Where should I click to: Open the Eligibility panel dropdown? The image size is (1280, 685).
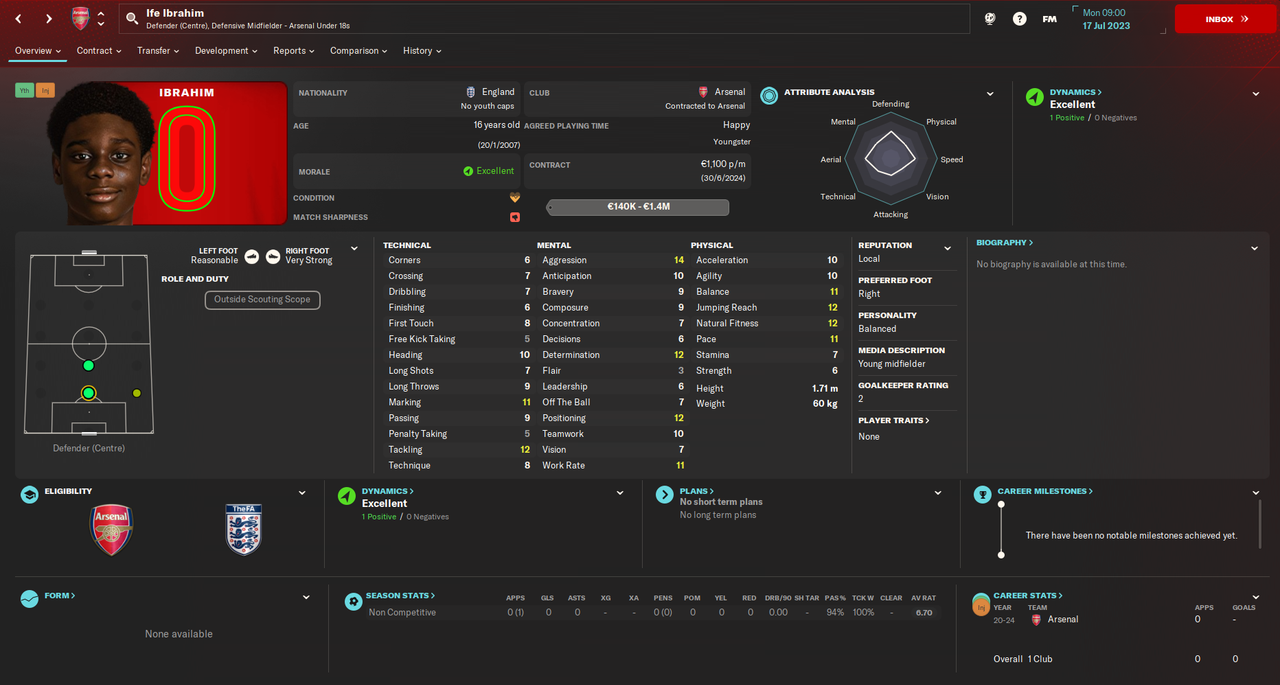click(302, 493)
